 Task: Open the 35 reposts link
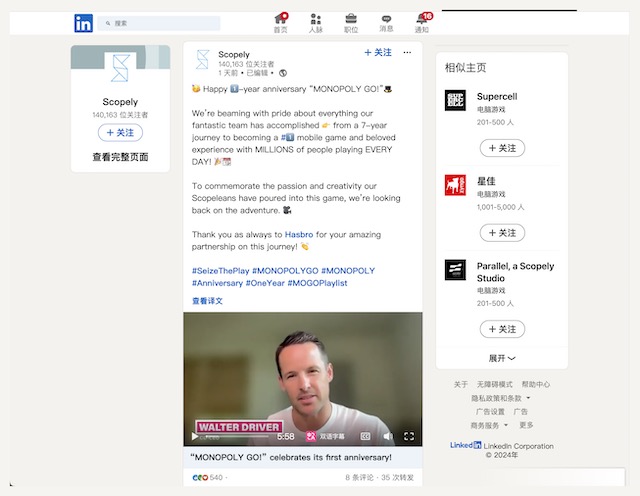pyautogui.click(x=397, y=477)
